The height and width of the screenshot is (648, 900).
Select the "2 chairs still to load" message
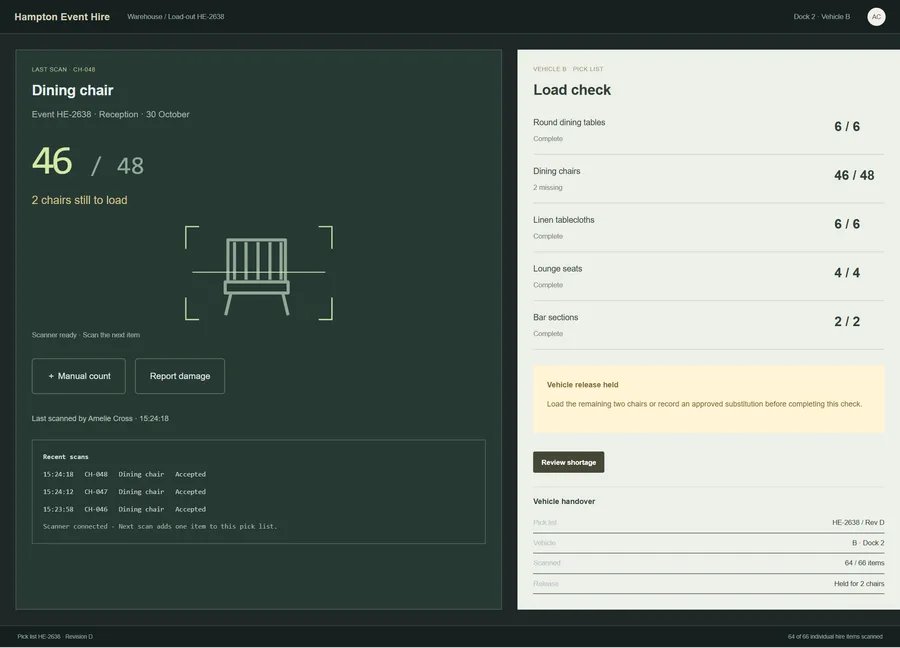(80, 200)
